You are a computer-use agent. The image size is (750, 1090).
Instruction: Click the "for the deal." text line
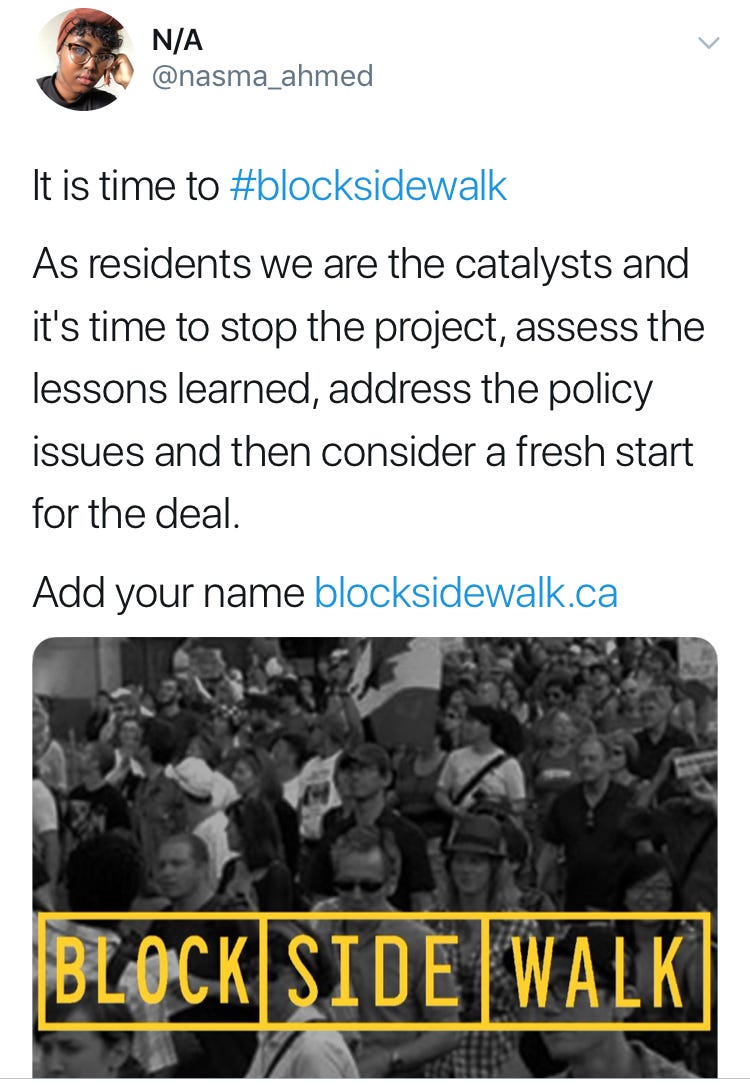[136, 515]
